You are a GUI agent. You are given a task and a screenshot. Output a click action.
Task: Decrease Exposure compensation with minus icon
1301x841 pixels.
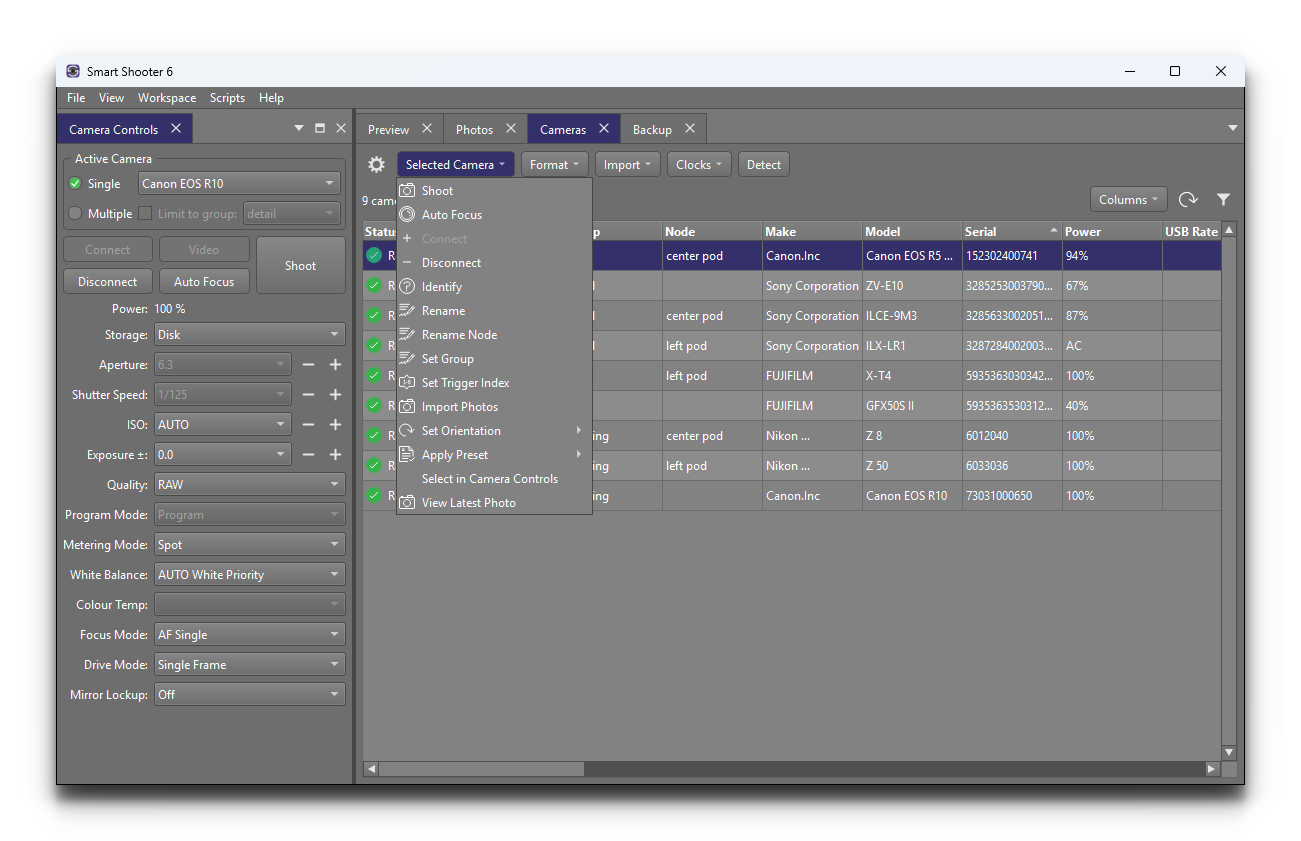309,455
